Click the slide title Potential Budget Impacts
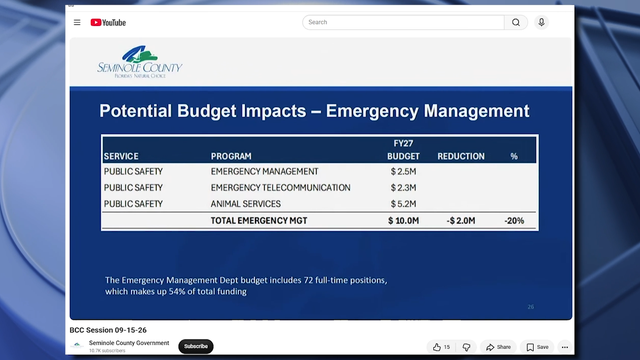The height and width of the screenshot is (360, 640). coord(314,111)
